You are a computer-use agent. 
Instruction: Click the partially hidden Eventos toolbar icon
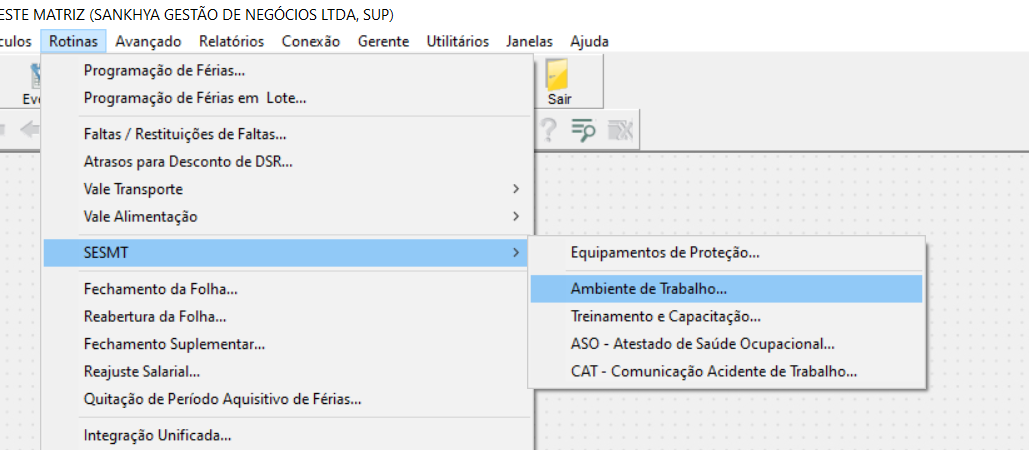pyautogui.click(x=32, y=84)
